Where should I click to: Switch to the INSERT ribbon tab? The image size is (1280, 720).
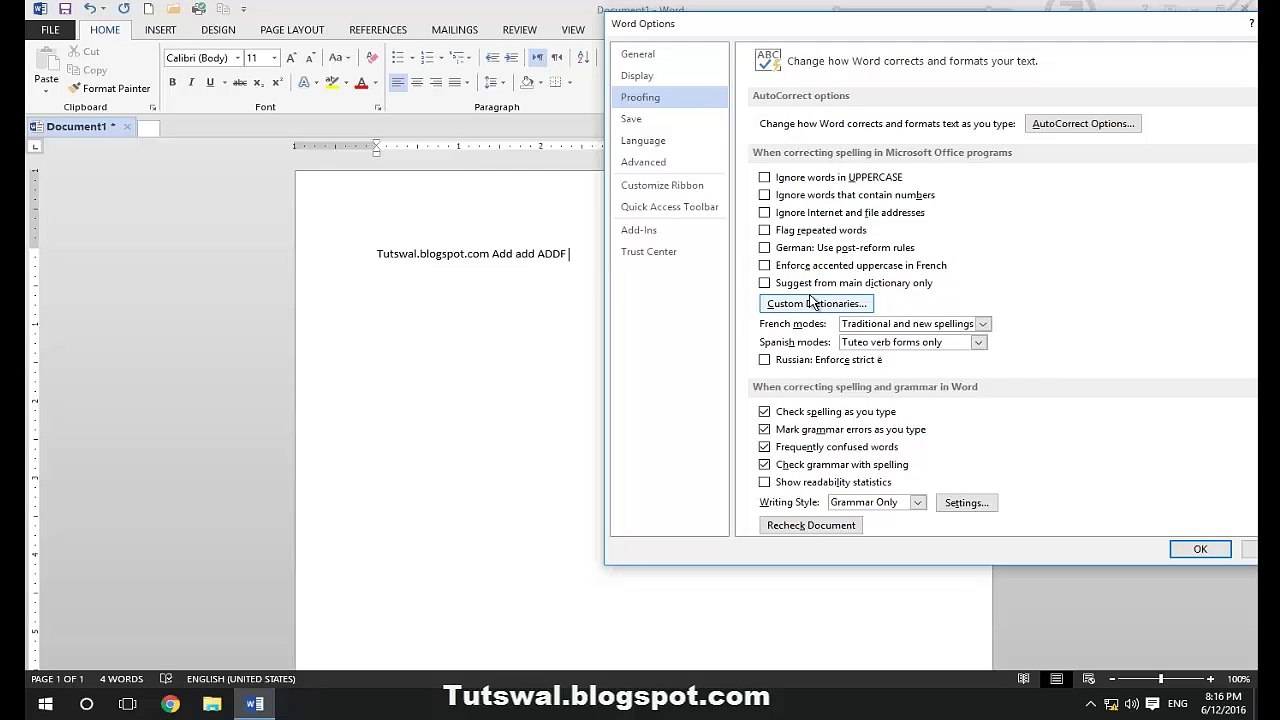160,30
